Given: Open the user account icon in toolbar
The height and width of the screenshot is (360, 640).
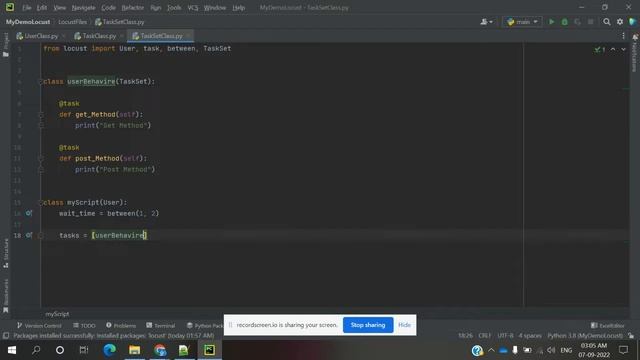Looking at the screenshot, I should pos(486,22).
